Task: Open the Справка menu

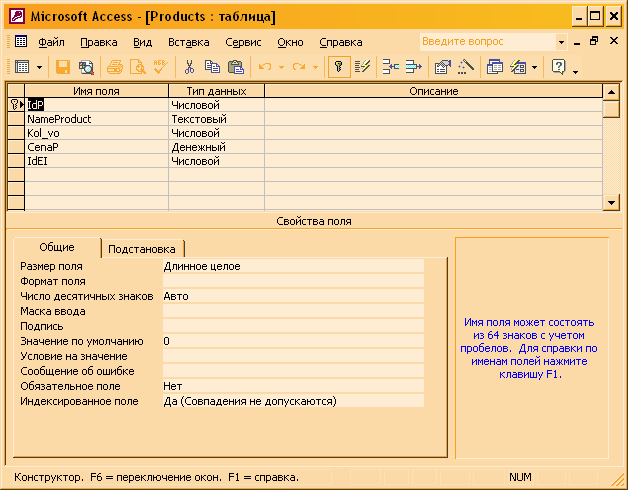Action: 341,42
